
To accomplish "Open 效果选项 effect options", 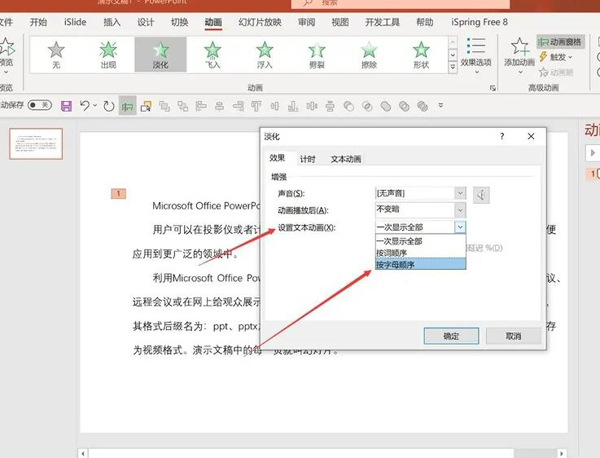I will click(x=476, y=55).
